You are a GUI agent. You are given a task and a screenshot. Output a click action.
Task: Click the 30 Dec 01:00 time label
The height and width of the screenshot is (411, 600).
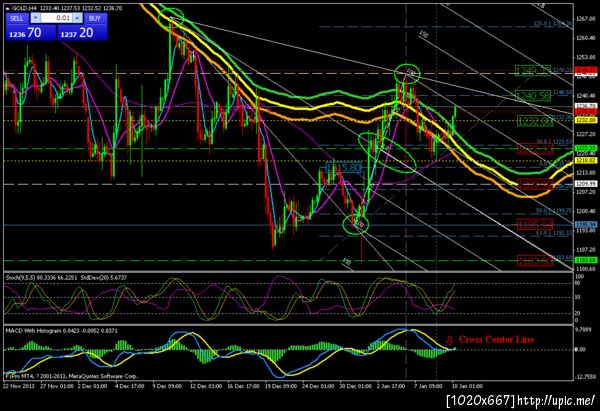click(356, 386)
